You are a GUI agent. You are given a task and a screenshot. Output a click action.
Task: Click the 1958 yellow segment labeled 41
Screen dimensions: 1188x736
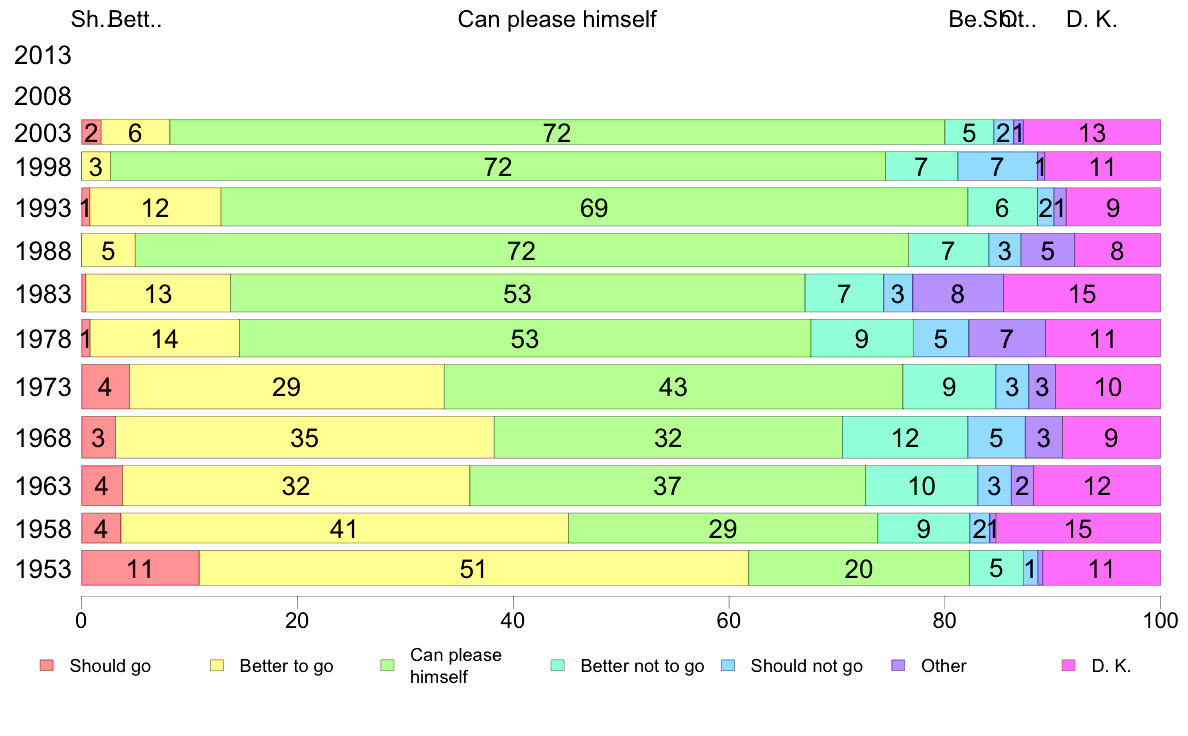[x=344, y=528]
